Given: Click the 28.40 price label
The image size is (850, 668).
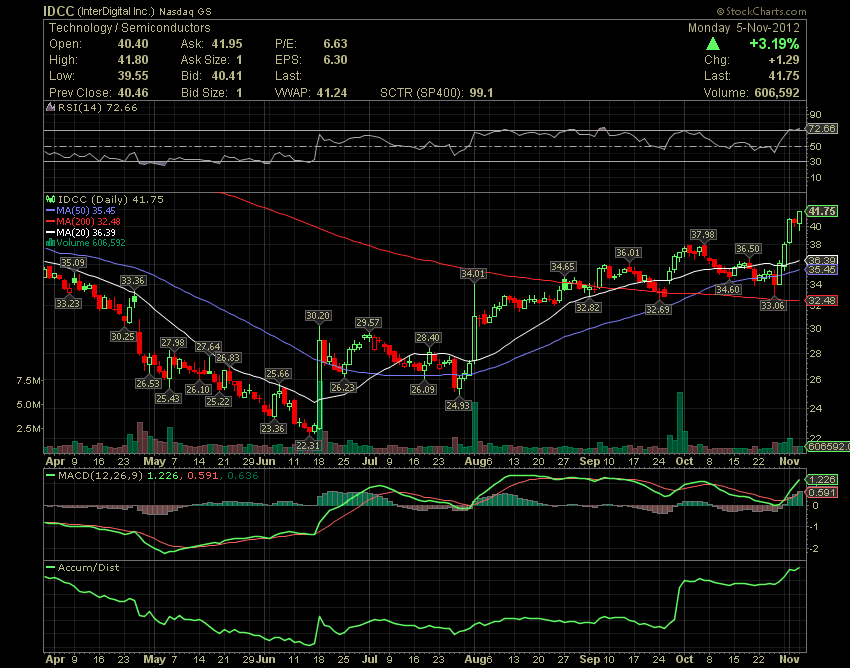Looking at the screenshot, I should coord(428,338).
